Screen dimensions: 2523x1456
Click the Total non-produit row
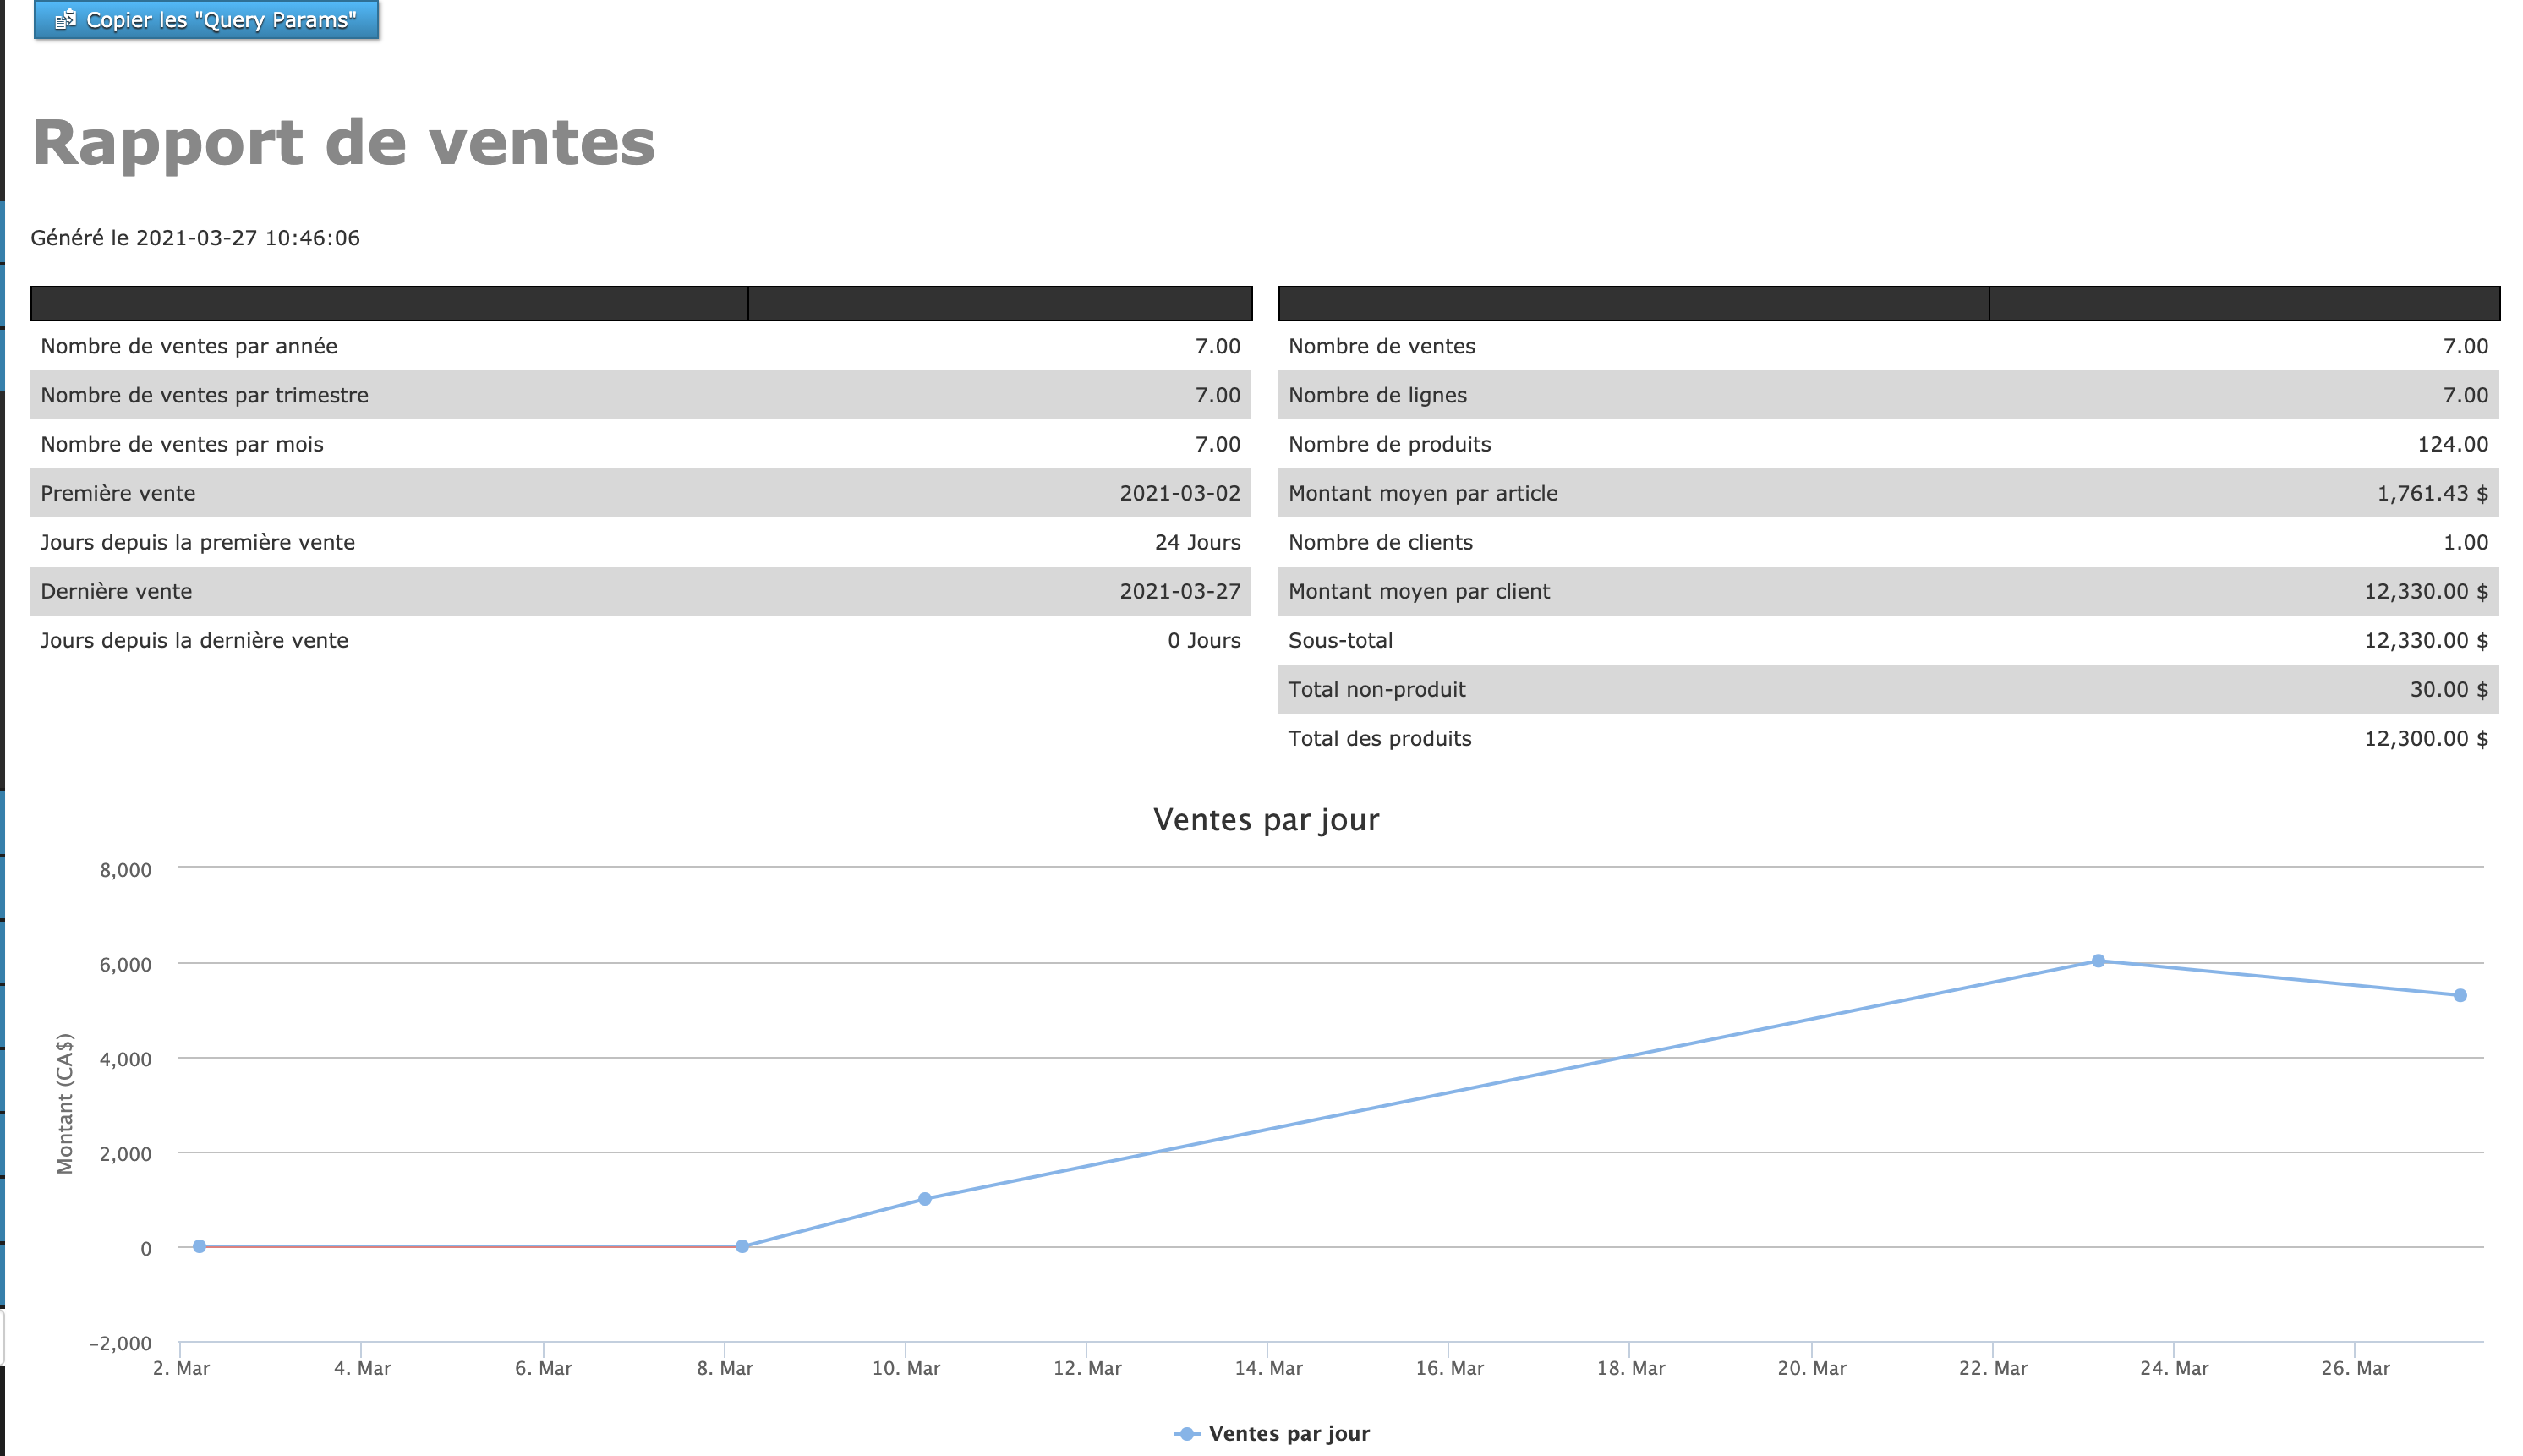pos(1888,689)
